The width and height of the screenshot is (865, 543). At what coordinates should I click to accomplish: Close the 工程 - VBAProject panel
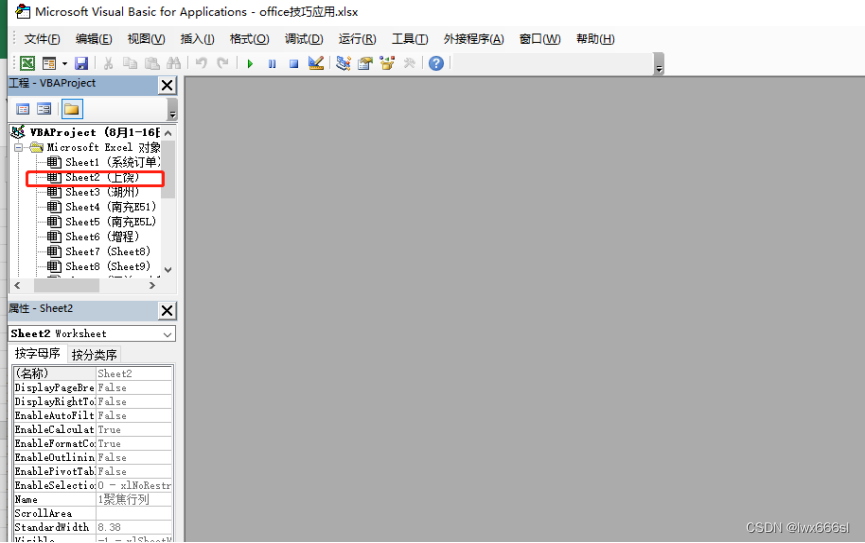click(167, 85)
